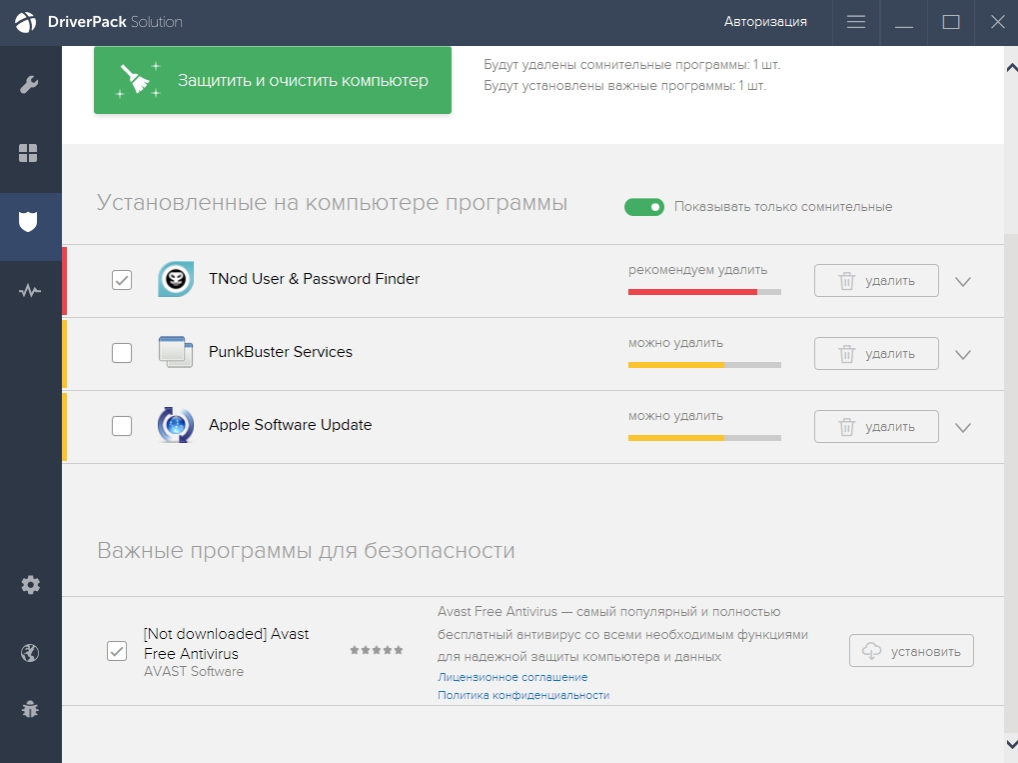This screenshot has width=1018, height=763.
Task: Expand details for TNod User & Password Finder
Action: [x=963, y=282]
